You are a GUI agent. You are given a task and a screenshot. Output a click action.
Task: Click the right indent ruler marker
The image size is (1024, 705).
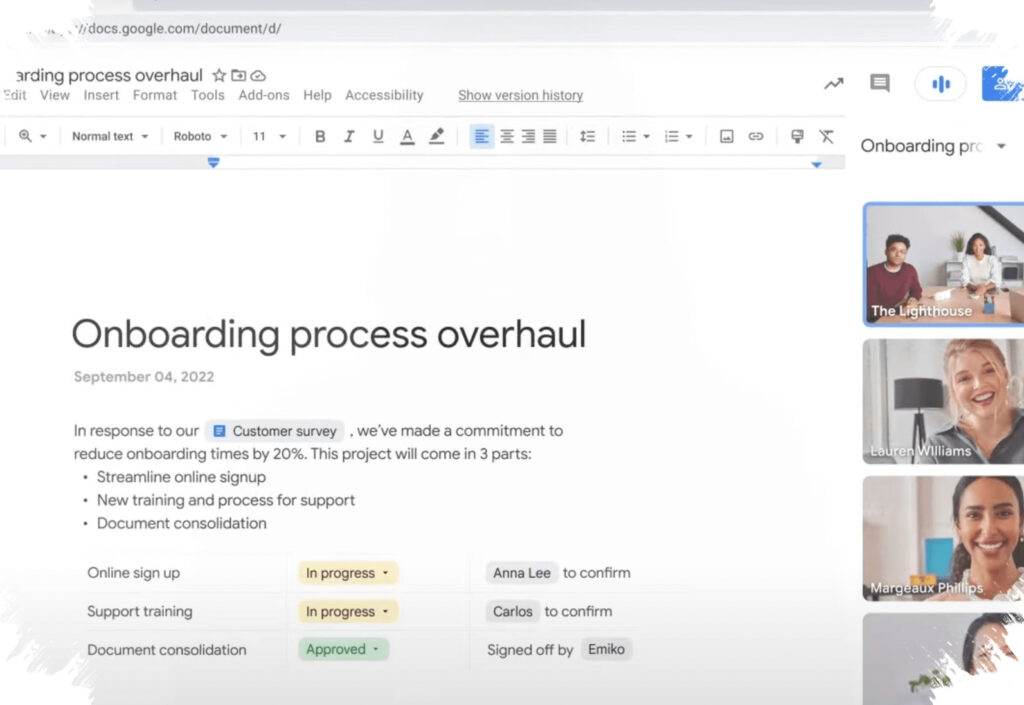(x=816, y=164)
